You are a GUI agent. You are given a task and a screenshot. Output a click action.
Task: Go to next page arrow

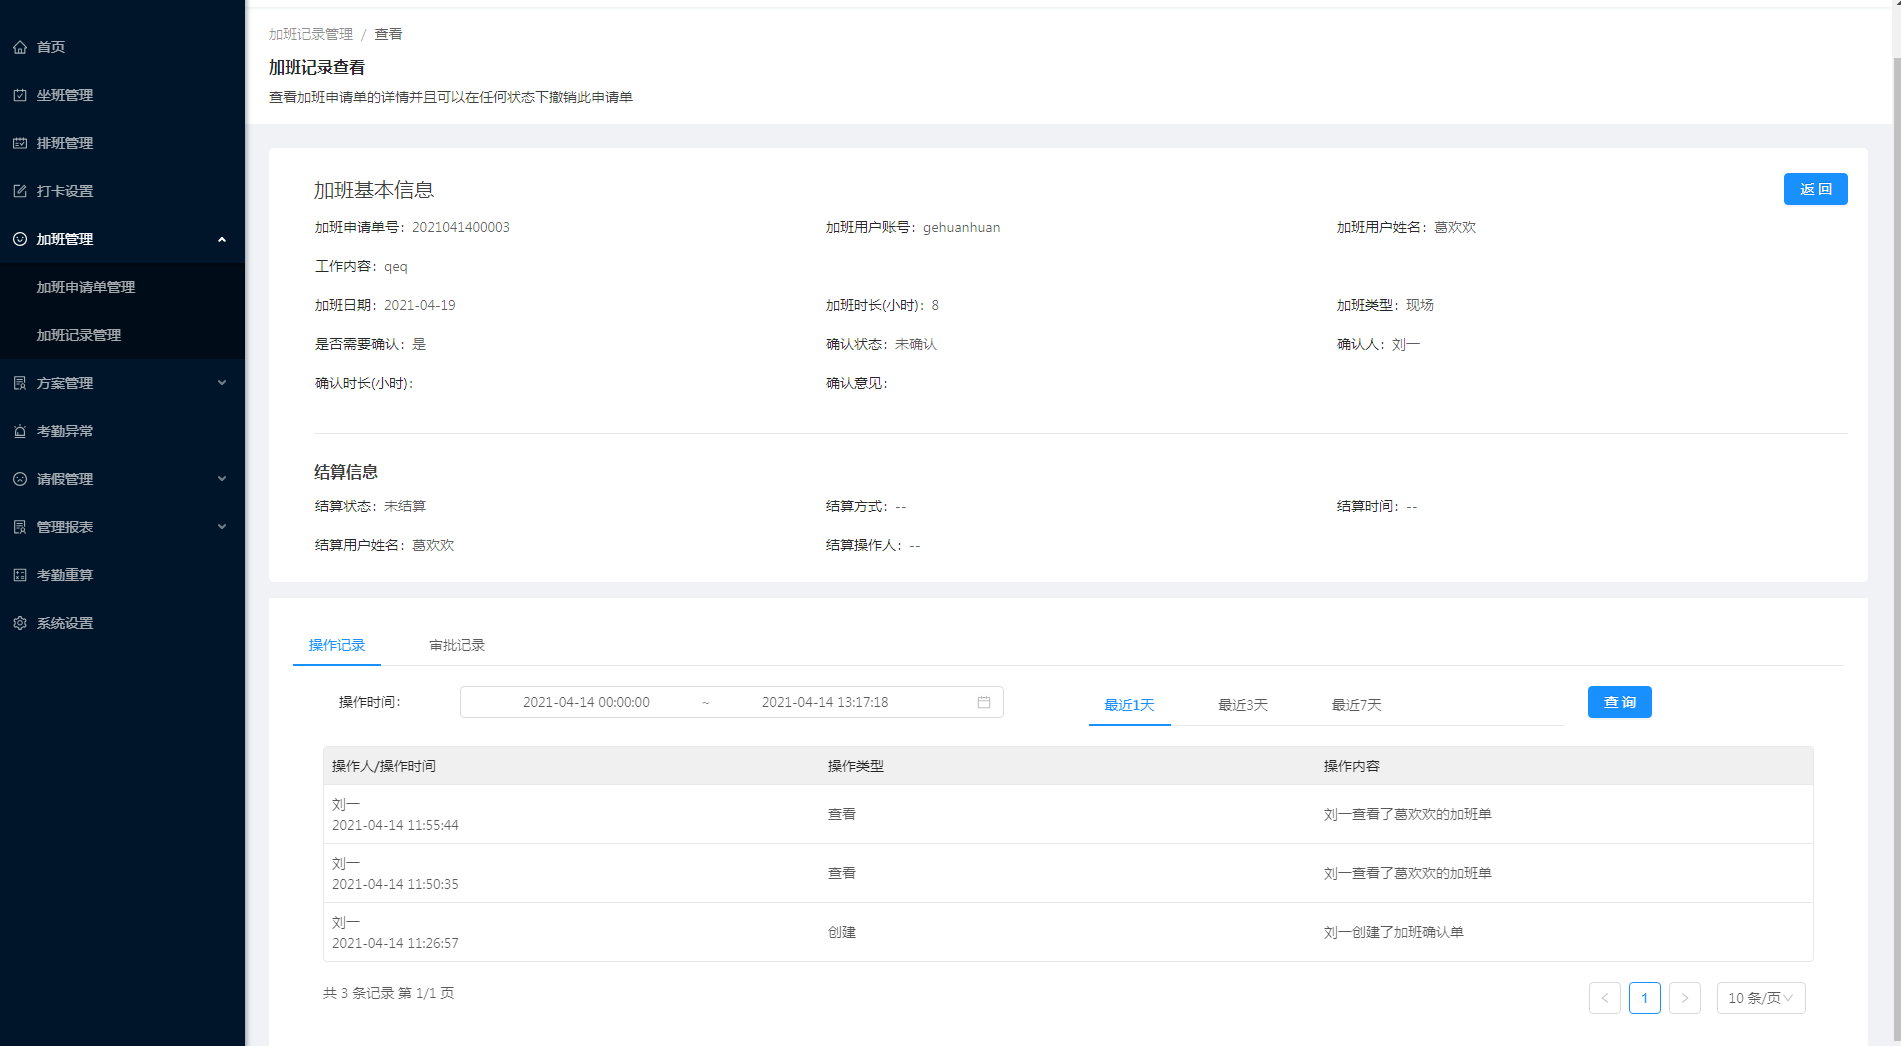pos(1685,998)
